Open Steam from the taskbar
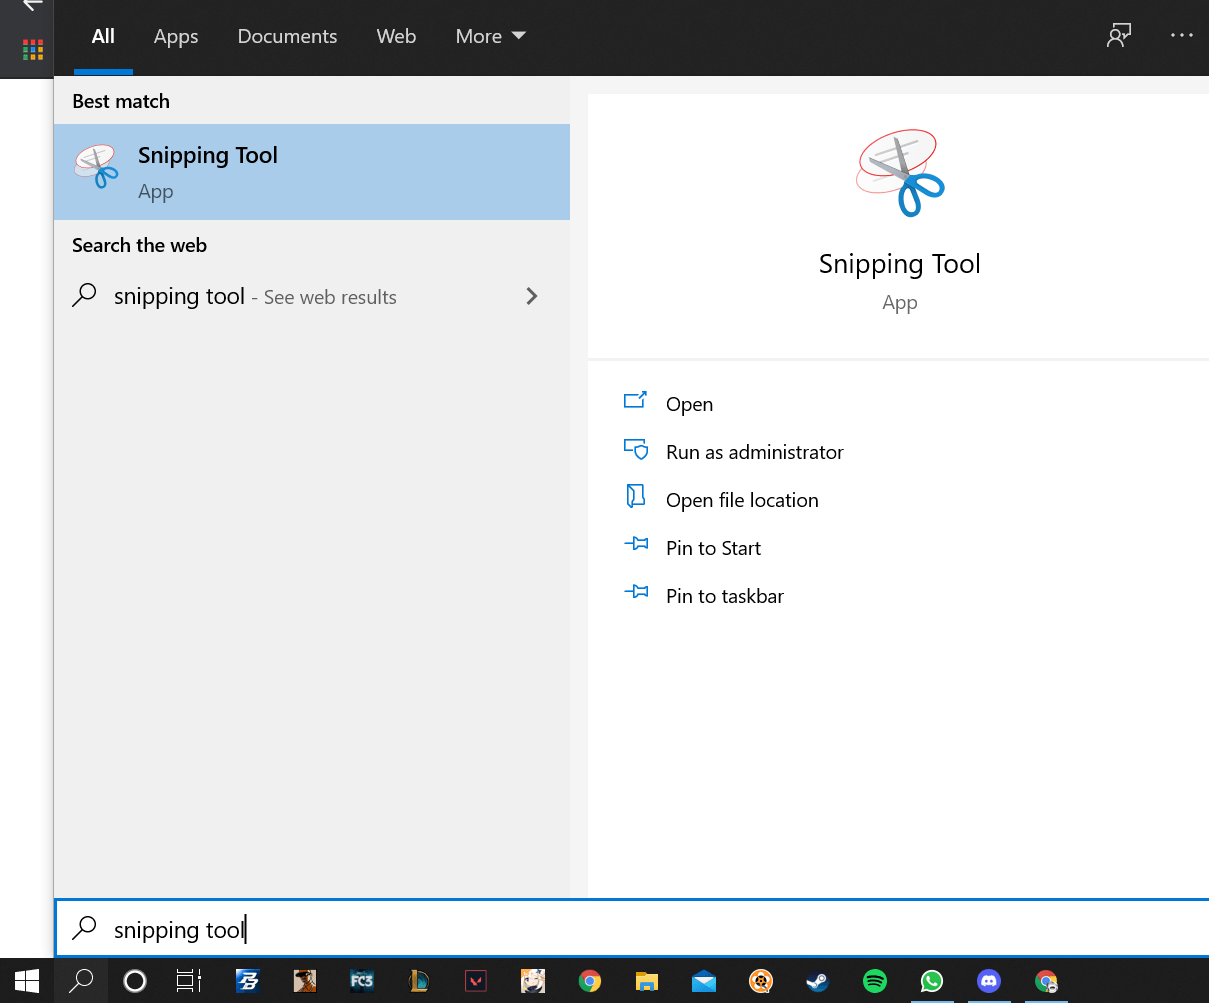The image size is (1209, 1003). 818,981
